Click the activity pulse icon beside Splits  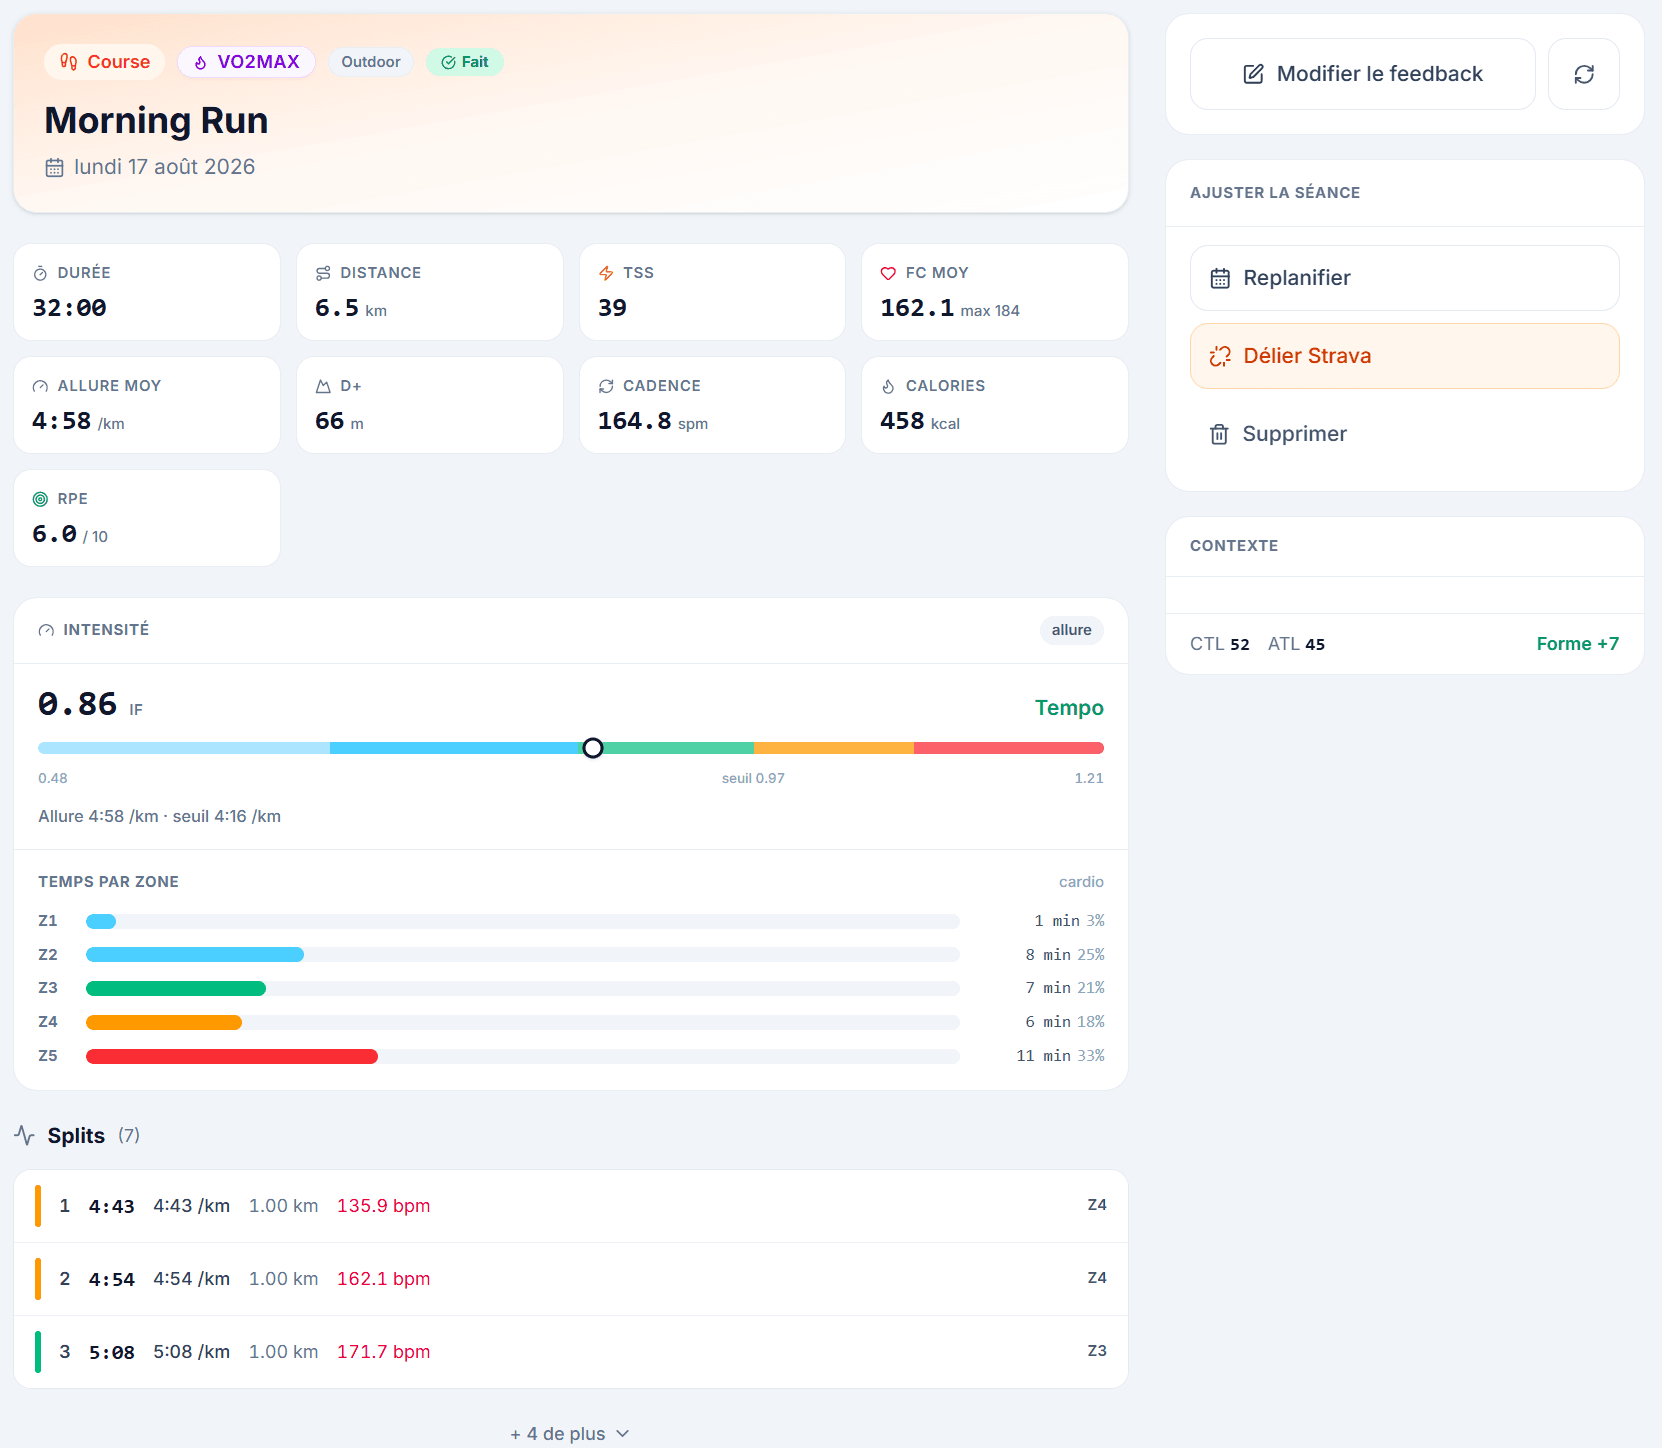pos(25,1135)
